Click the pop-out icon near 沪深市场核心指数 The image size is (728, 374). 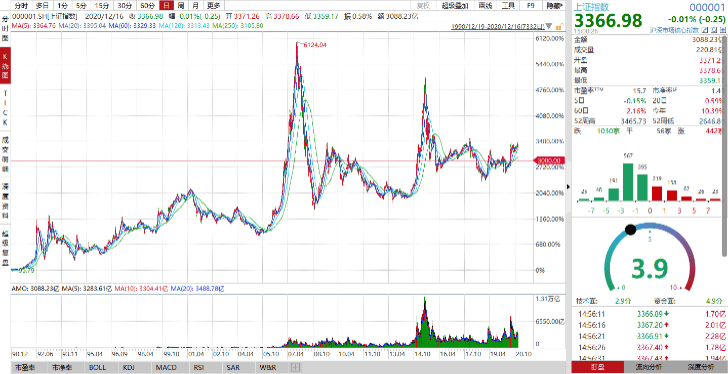pos(705,30)
